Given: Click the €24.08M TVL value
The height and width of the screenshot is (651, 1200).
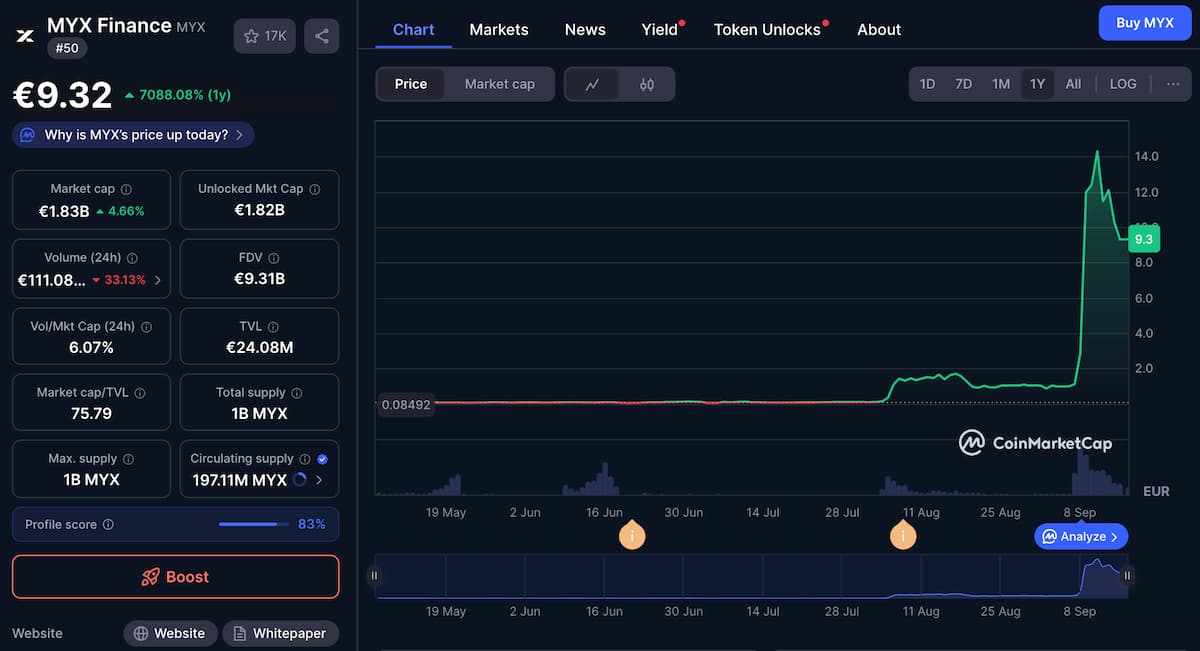Looking at the screenshot, I should [259, 348].
